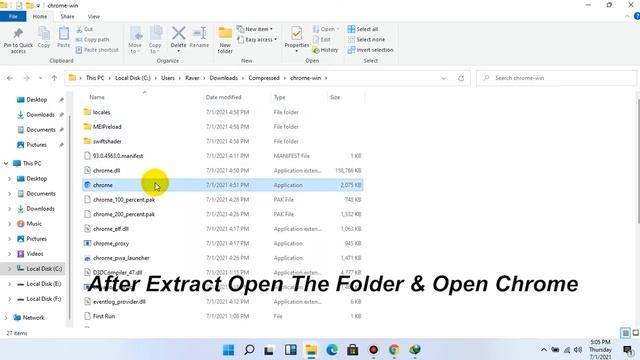Expand the Network tree node

click(x=6, y=318)
